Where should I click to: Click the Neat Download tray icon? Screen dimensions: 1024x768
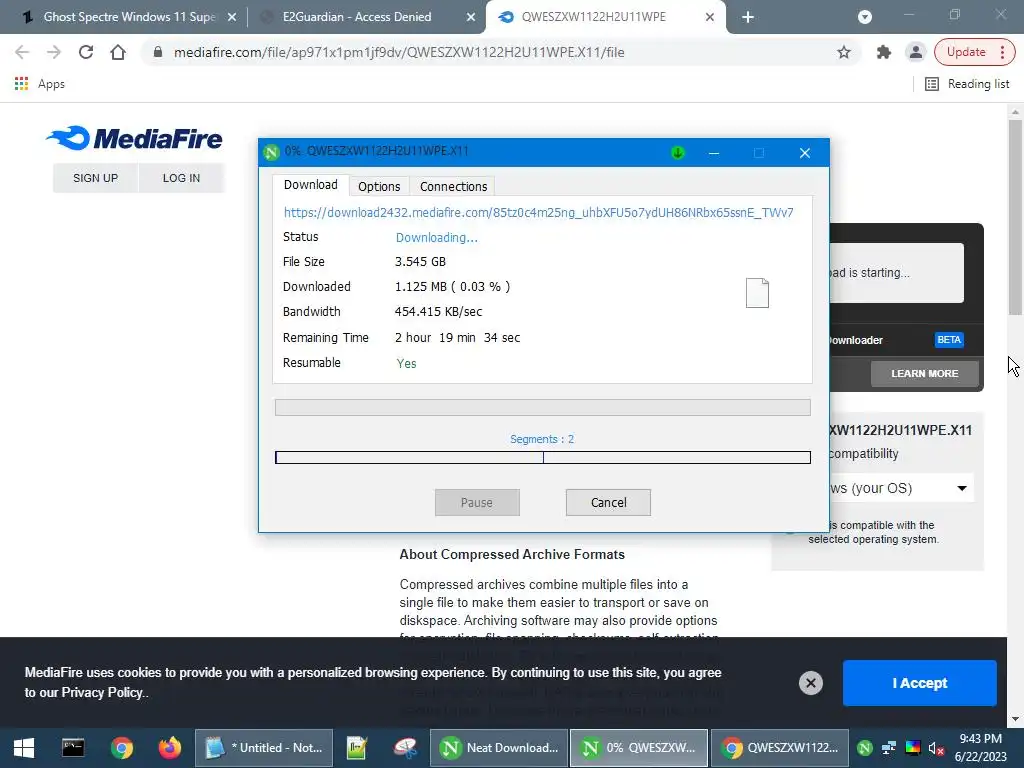click(865, 748)
